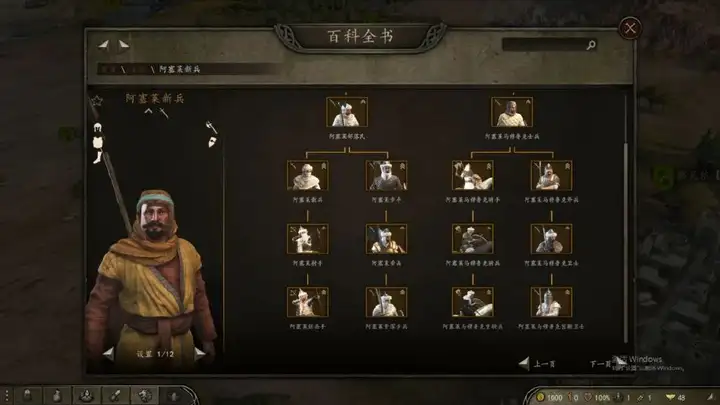
Task: Focus the encyclopedia search field
Action: (544, 45)
